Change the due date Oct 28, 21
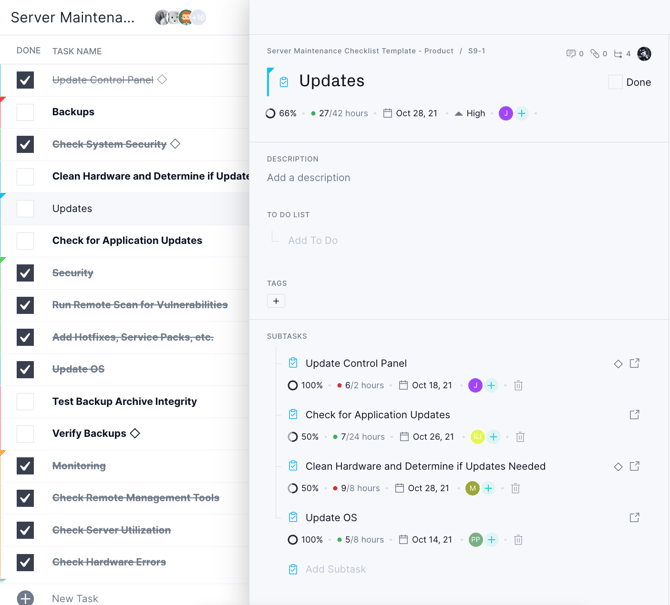Image resolution: width=670 pixels, height=605 pixels. coord(417,113)
